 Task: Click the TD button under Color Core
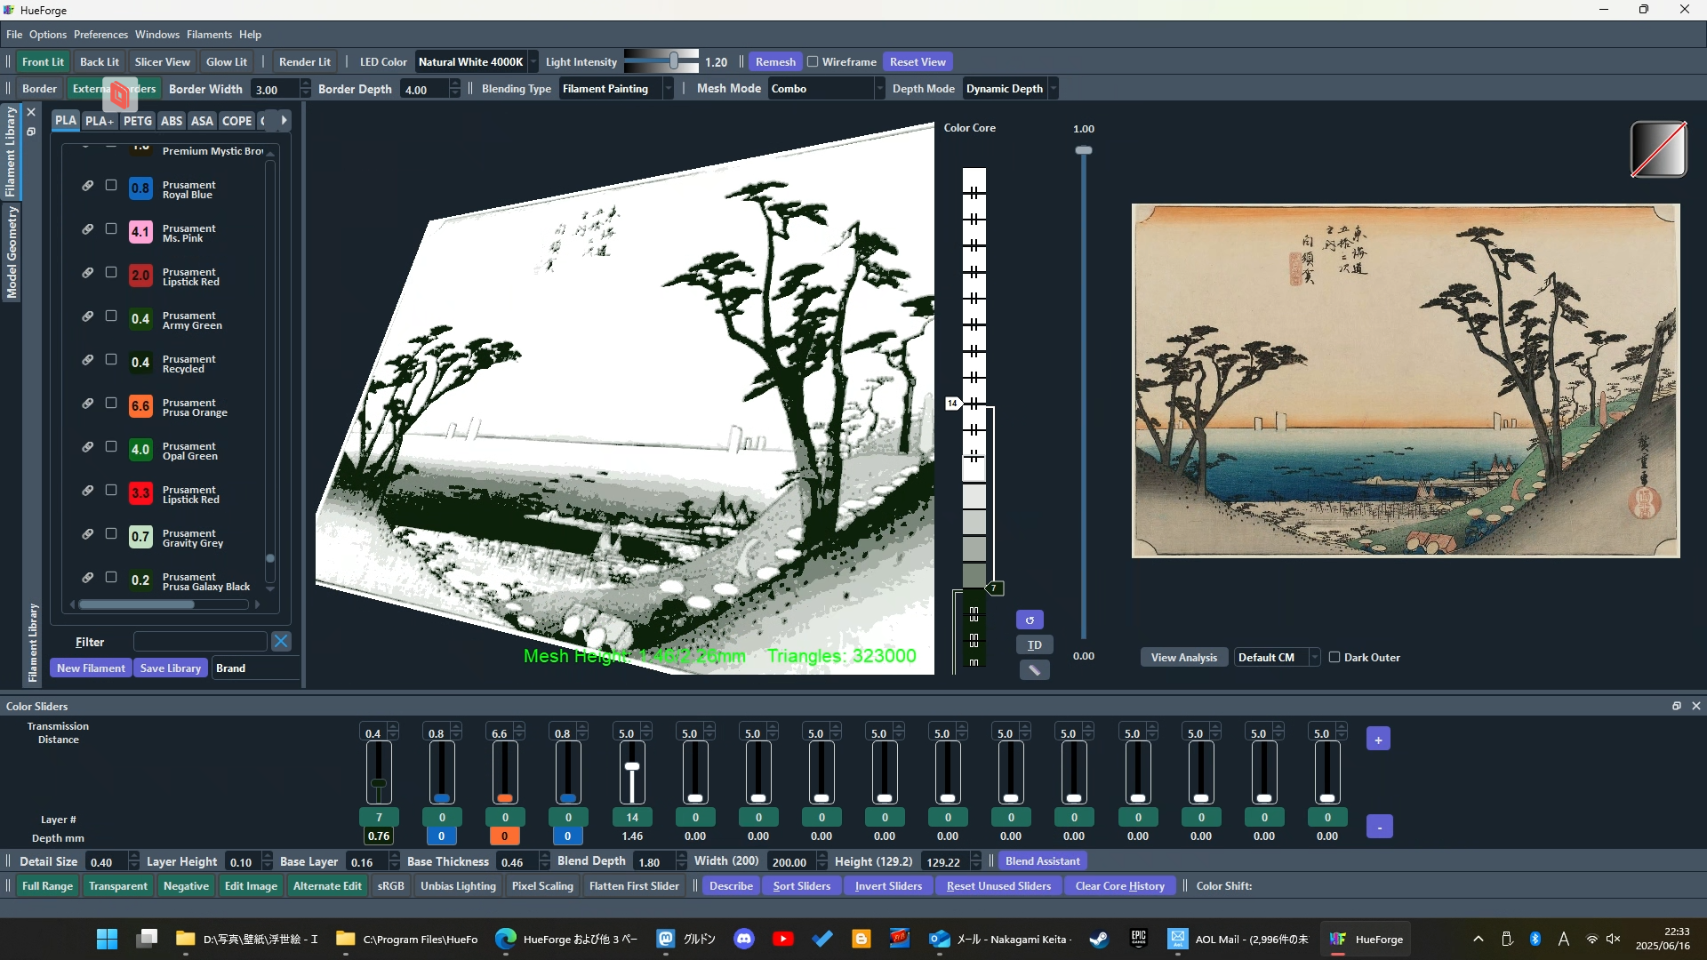1035,645
